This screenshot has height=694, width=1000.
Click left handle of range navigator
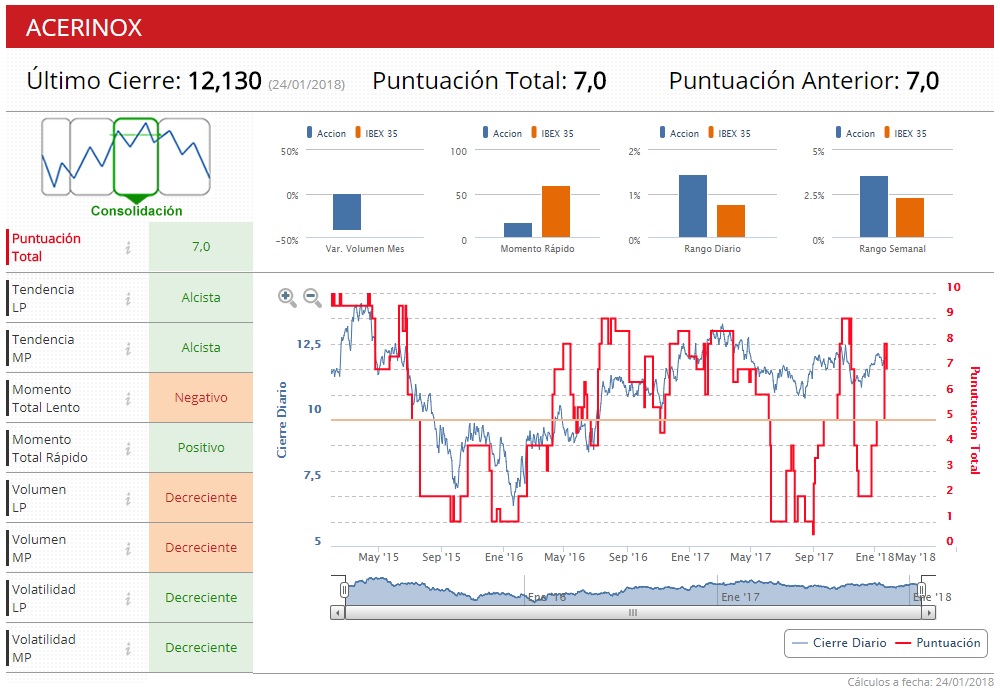click(344, 589)
